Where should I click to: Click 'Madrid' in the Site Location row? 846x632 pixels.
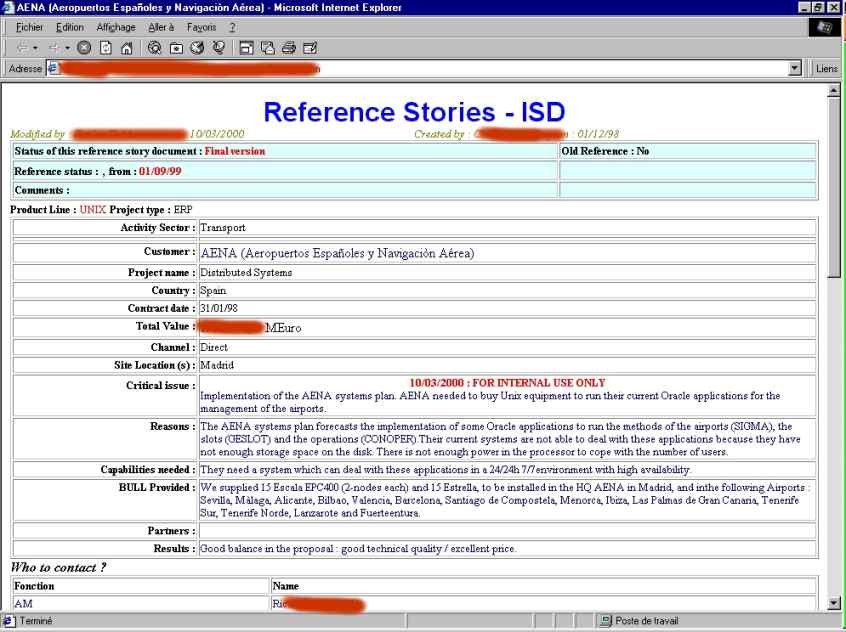tap(217, 365)
